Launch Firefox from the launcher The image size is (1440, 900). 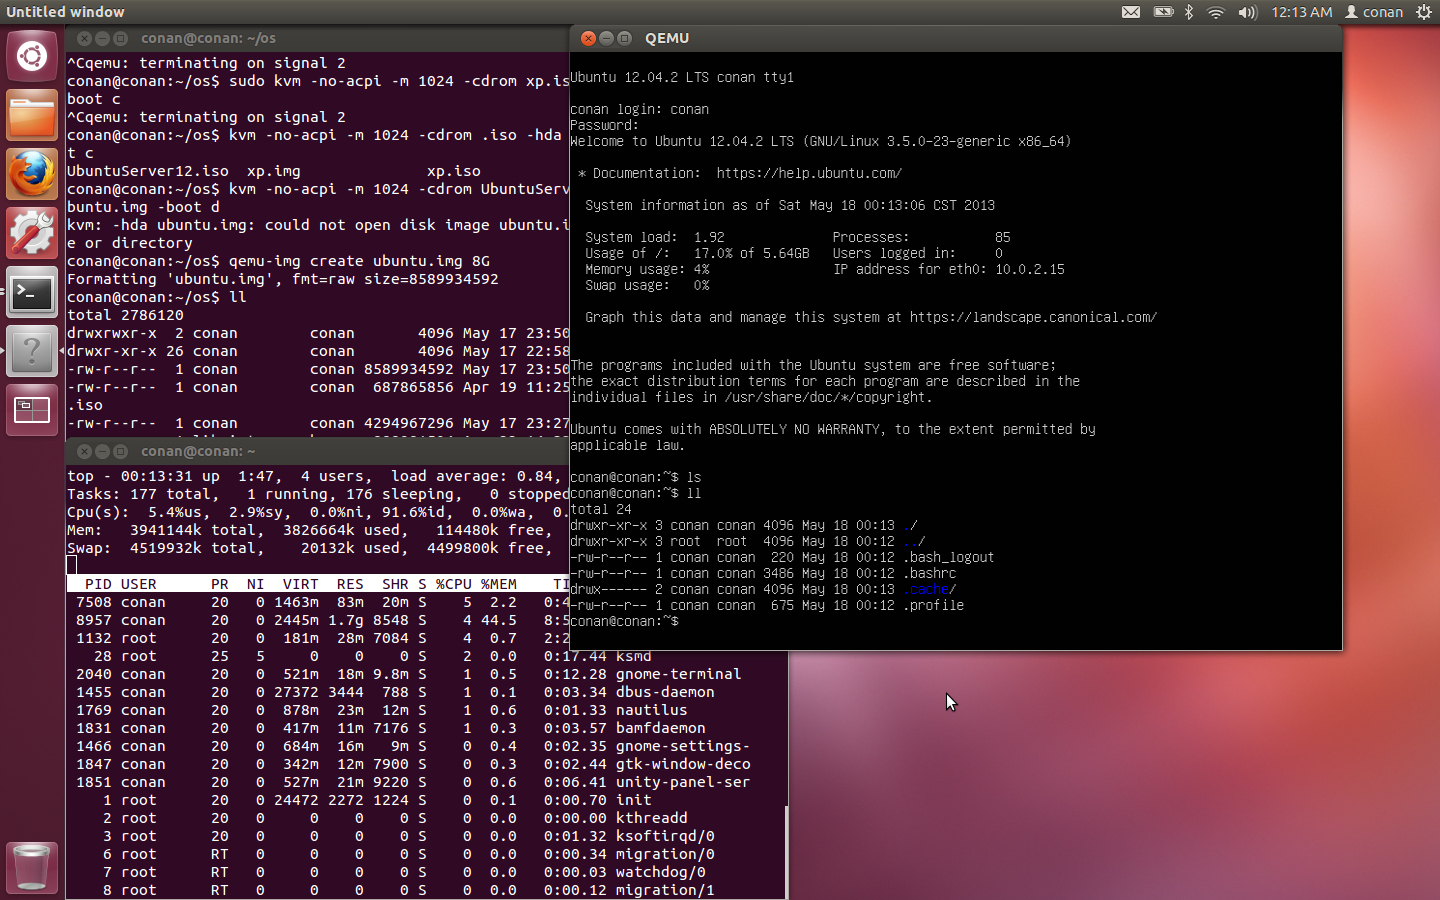pos(32,174)
